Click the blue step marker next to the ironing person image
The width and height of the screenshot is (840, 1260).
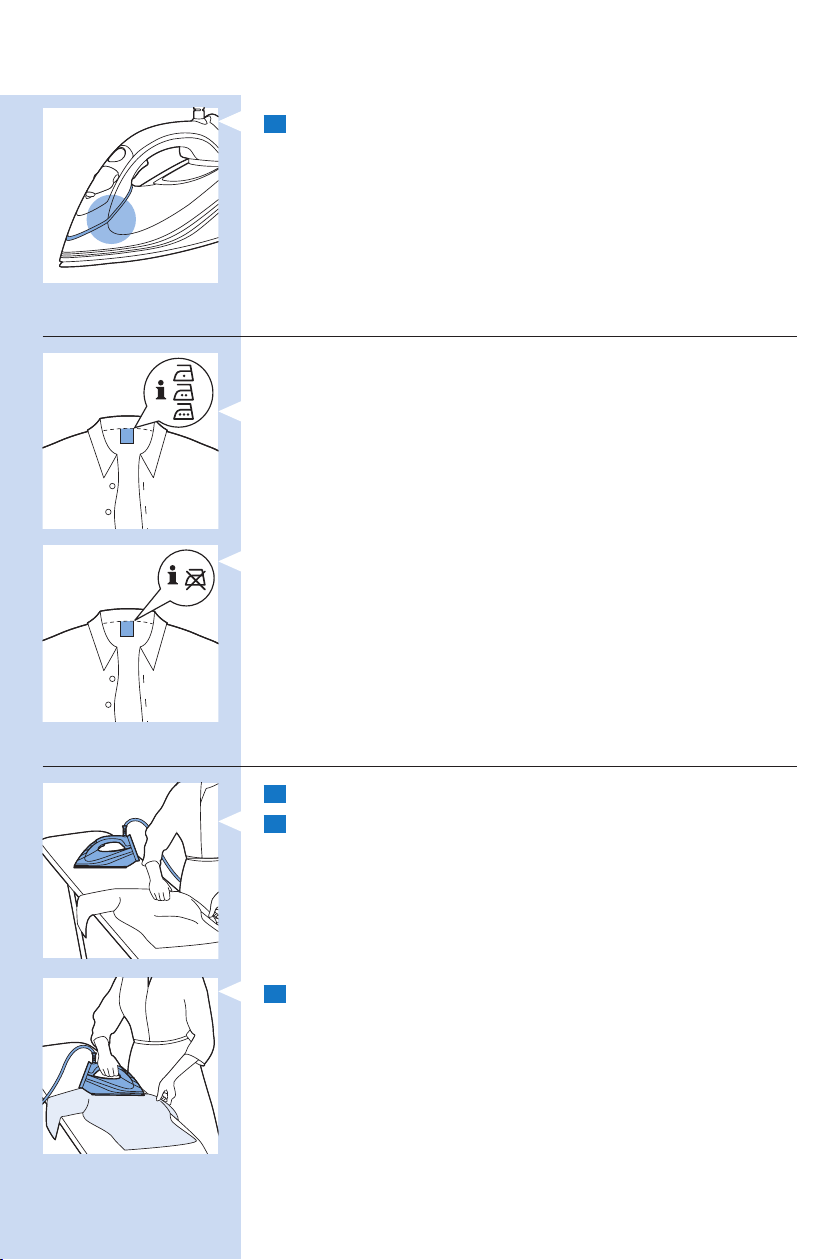click(276, 995)
